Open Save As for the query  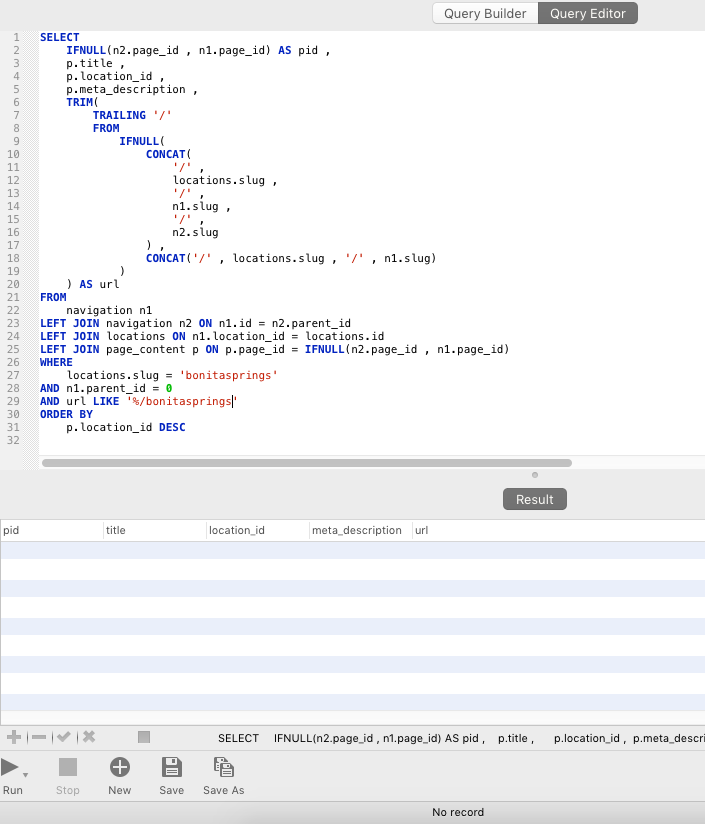[x=223, y=768]
